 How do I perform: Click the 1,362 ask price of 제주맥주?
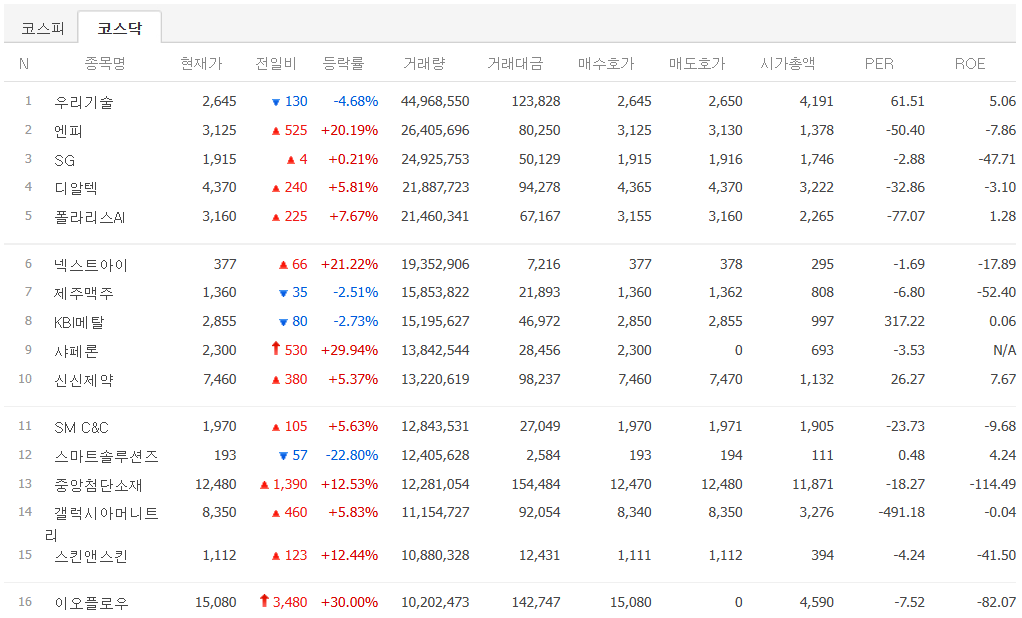tap(725, 292)
